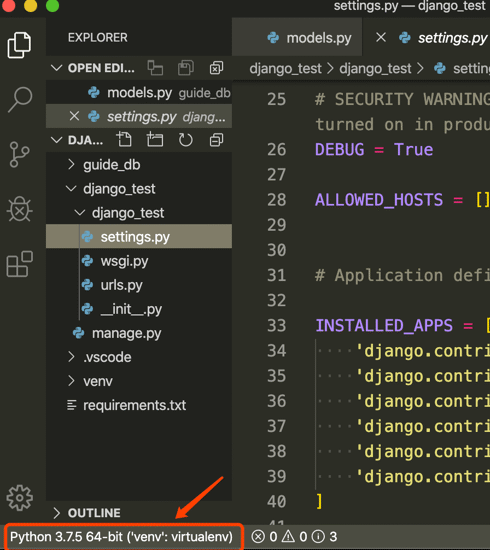The height and width of the screenshot is (550, 490).
Task: Switch to the models.py tab
Action: click(x=297, y=37)
